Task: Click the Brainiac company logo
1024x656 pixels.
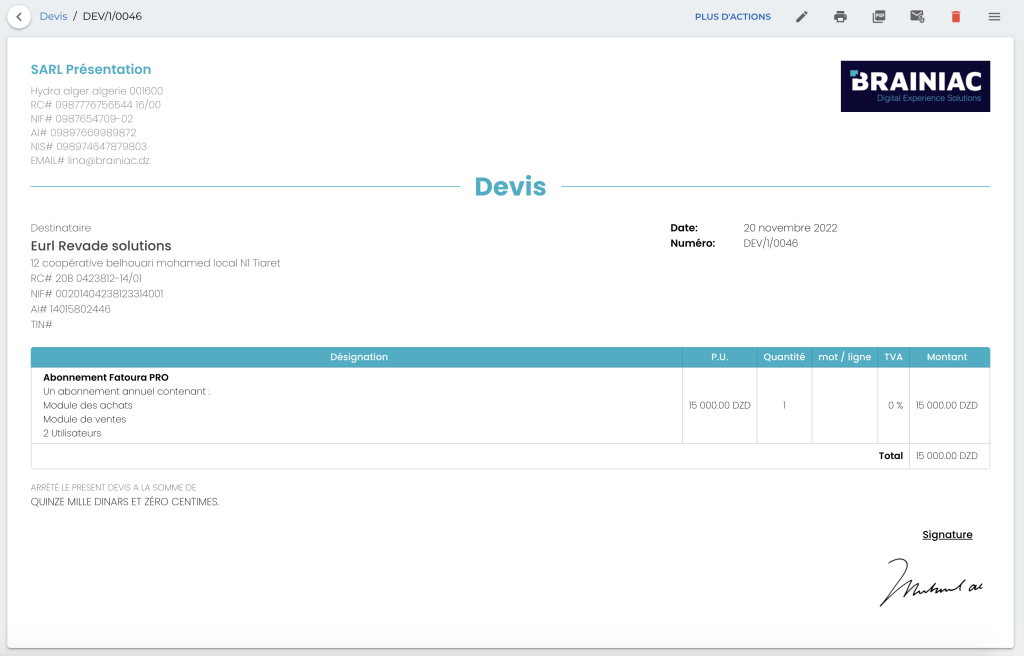Action: tap(915, 86)
